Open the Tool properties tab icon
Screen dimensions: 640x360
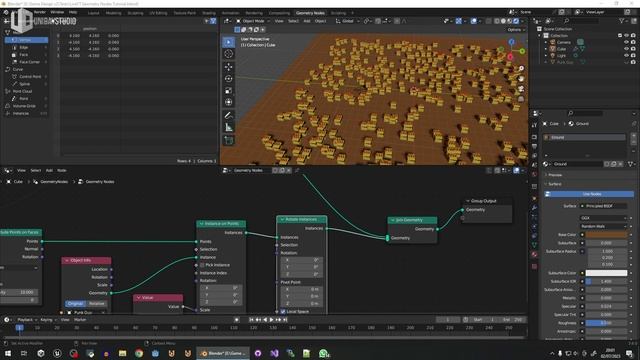(534, 125)
